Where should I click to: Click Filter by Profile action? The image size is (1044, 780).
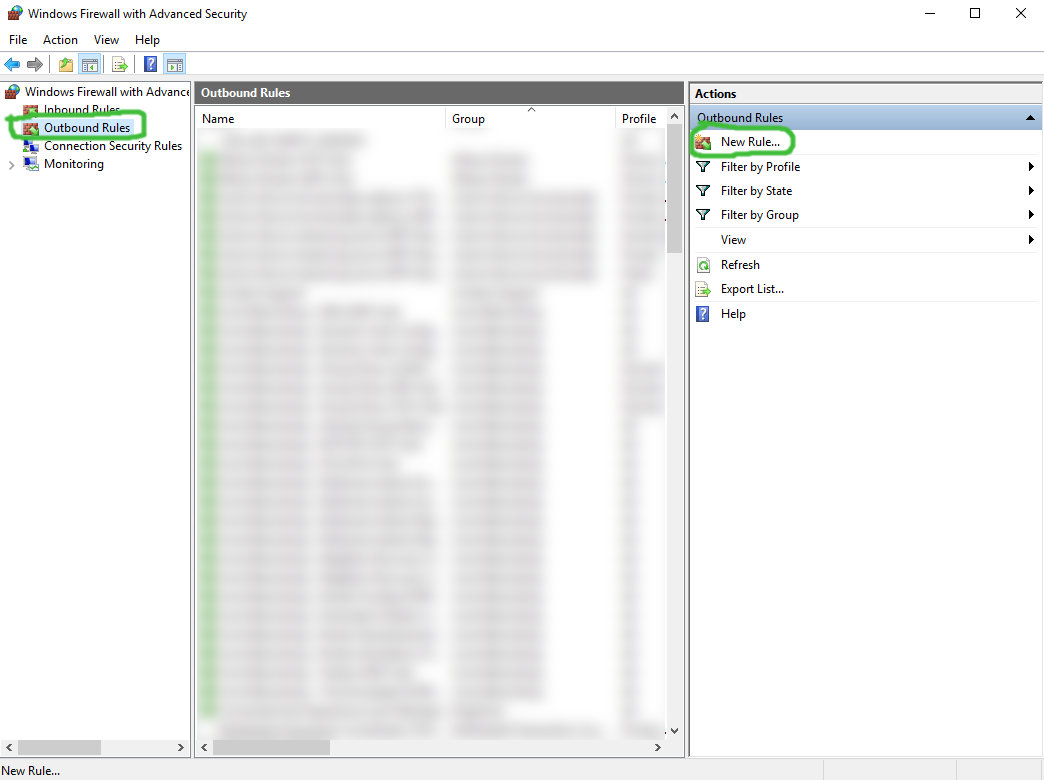click(760, 167)
